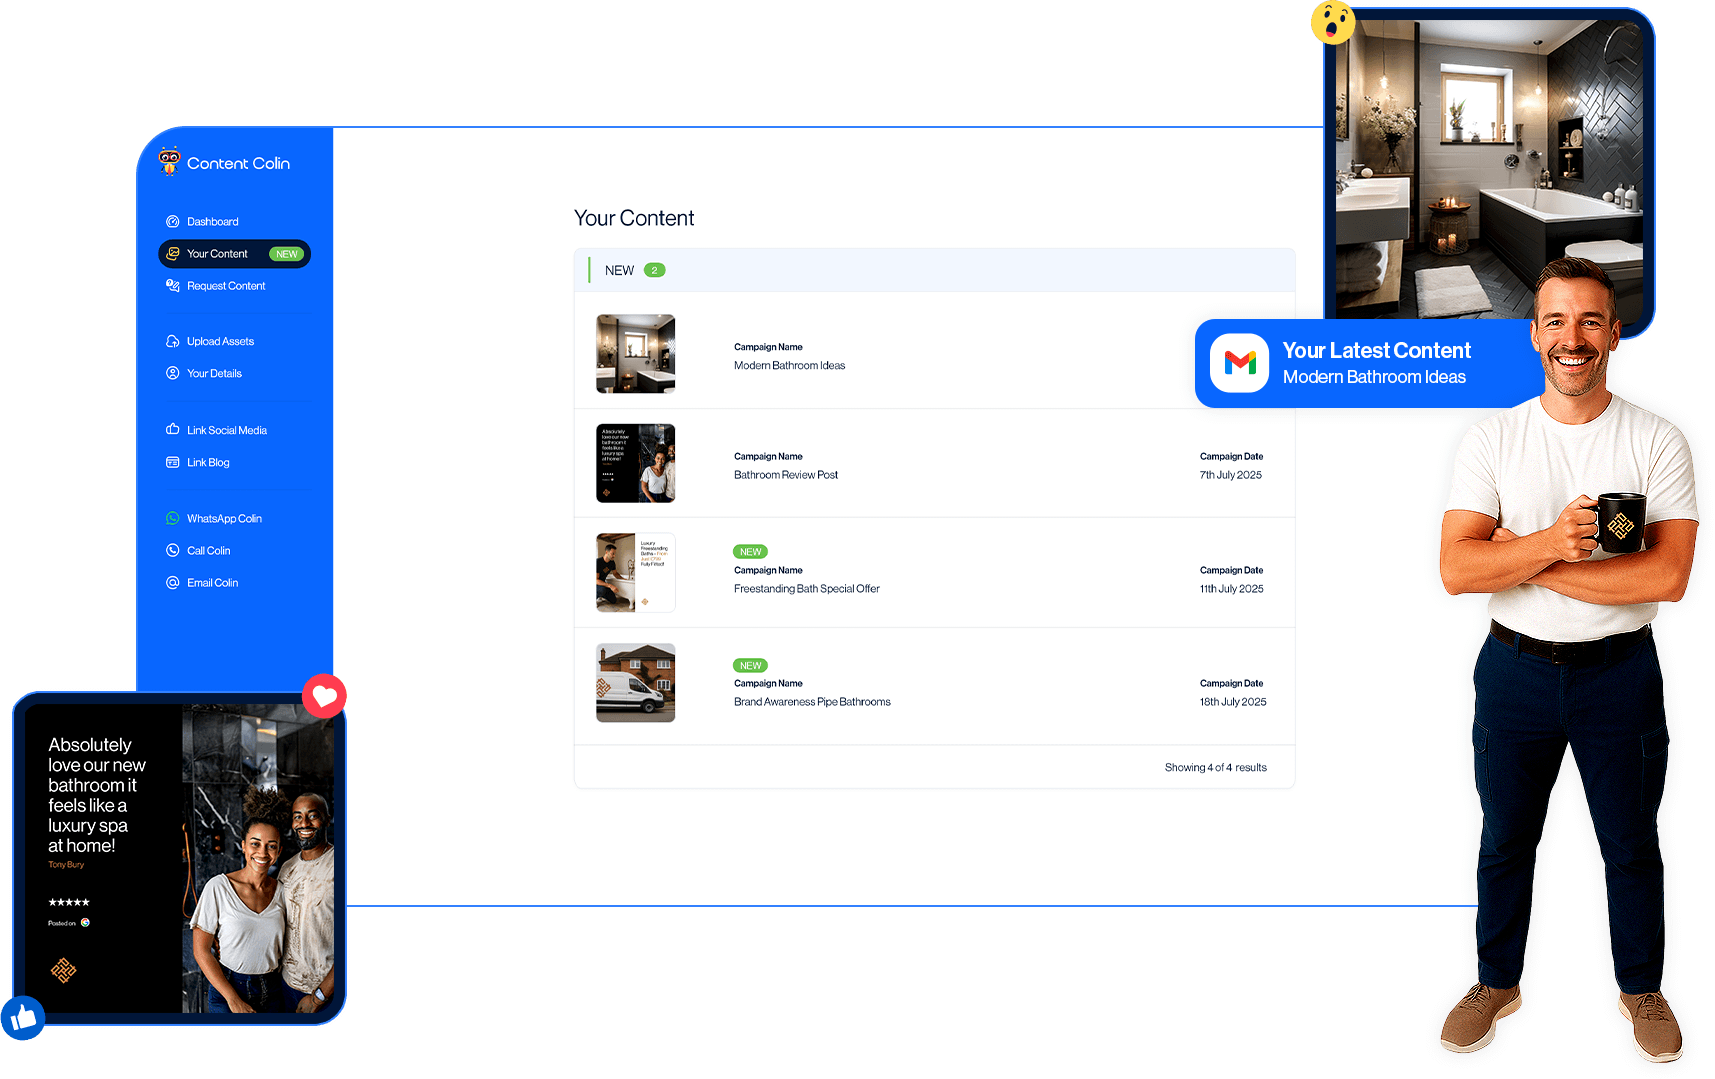Open the Bathroom Review Post campaign
Image resolution: width=1715 pixels, height=1079 pixels.
coord(786,475)
